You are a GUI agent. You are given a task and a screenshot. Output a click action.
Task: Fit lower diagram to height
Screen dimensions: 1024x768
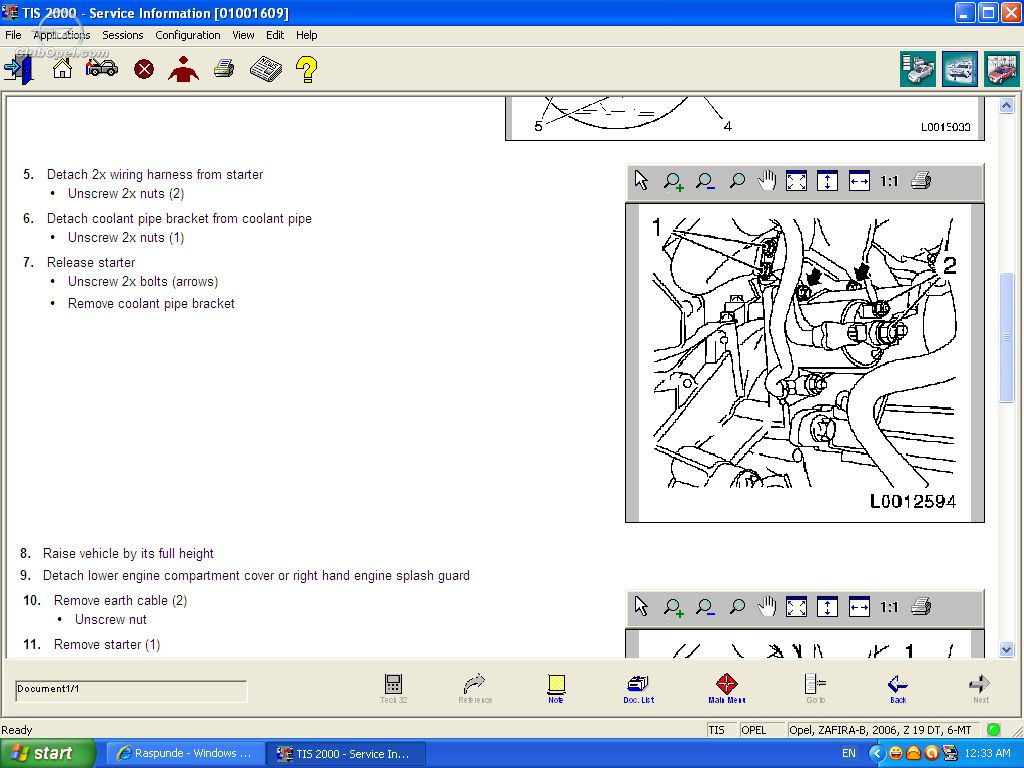point(827,607)
